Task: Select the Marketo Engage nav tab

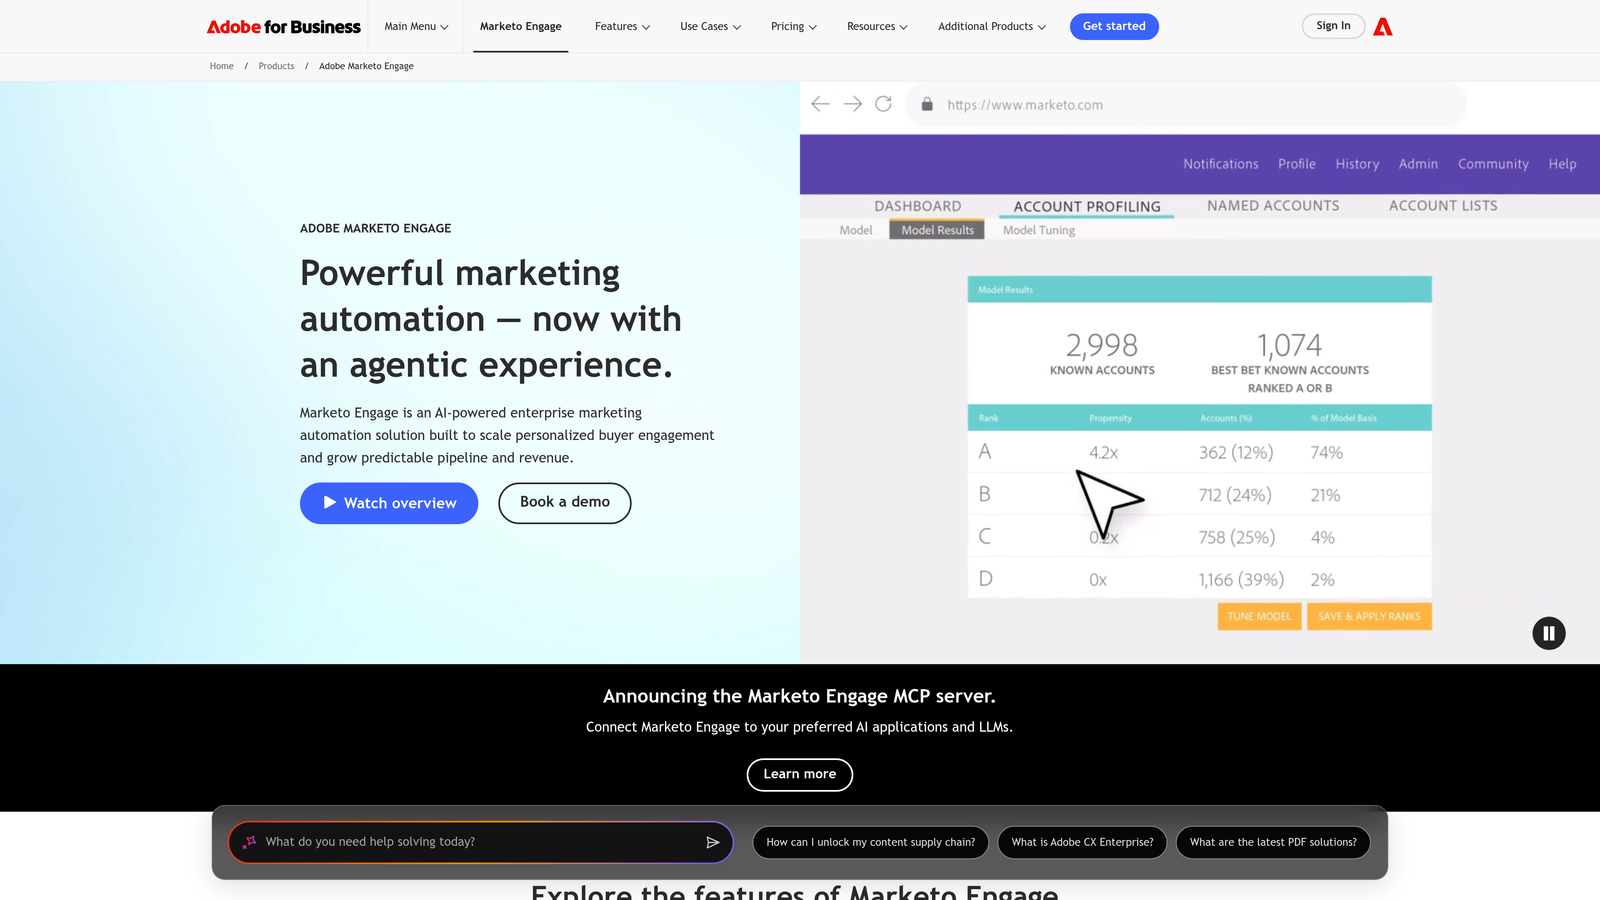Action: [520, 27]
